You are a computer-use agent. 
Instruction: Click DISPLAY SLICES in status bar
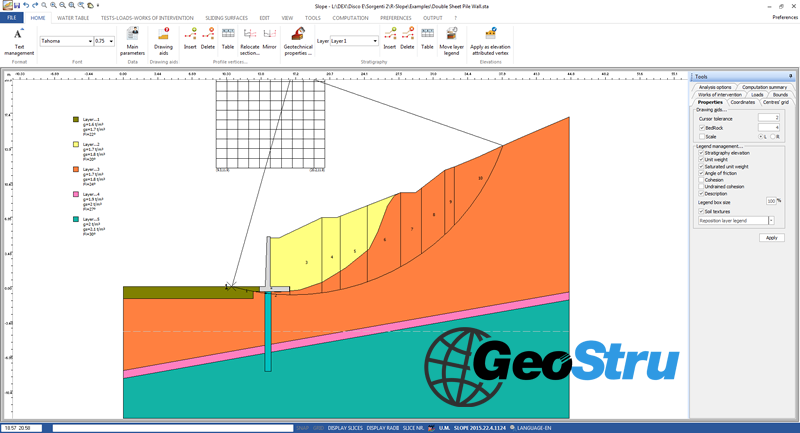[345, 428]
